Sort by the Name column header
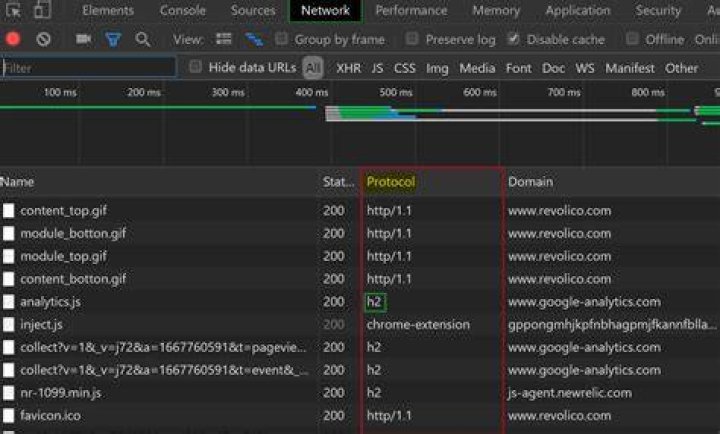Image resolution: width=720 pixels, height=434 pixels. pos(17,182)
